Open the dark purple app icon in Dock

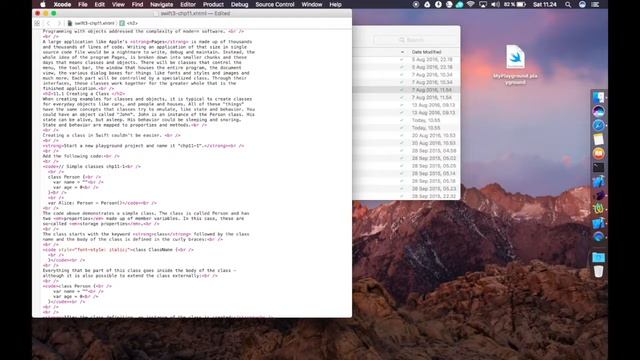[x=598, y=196]
